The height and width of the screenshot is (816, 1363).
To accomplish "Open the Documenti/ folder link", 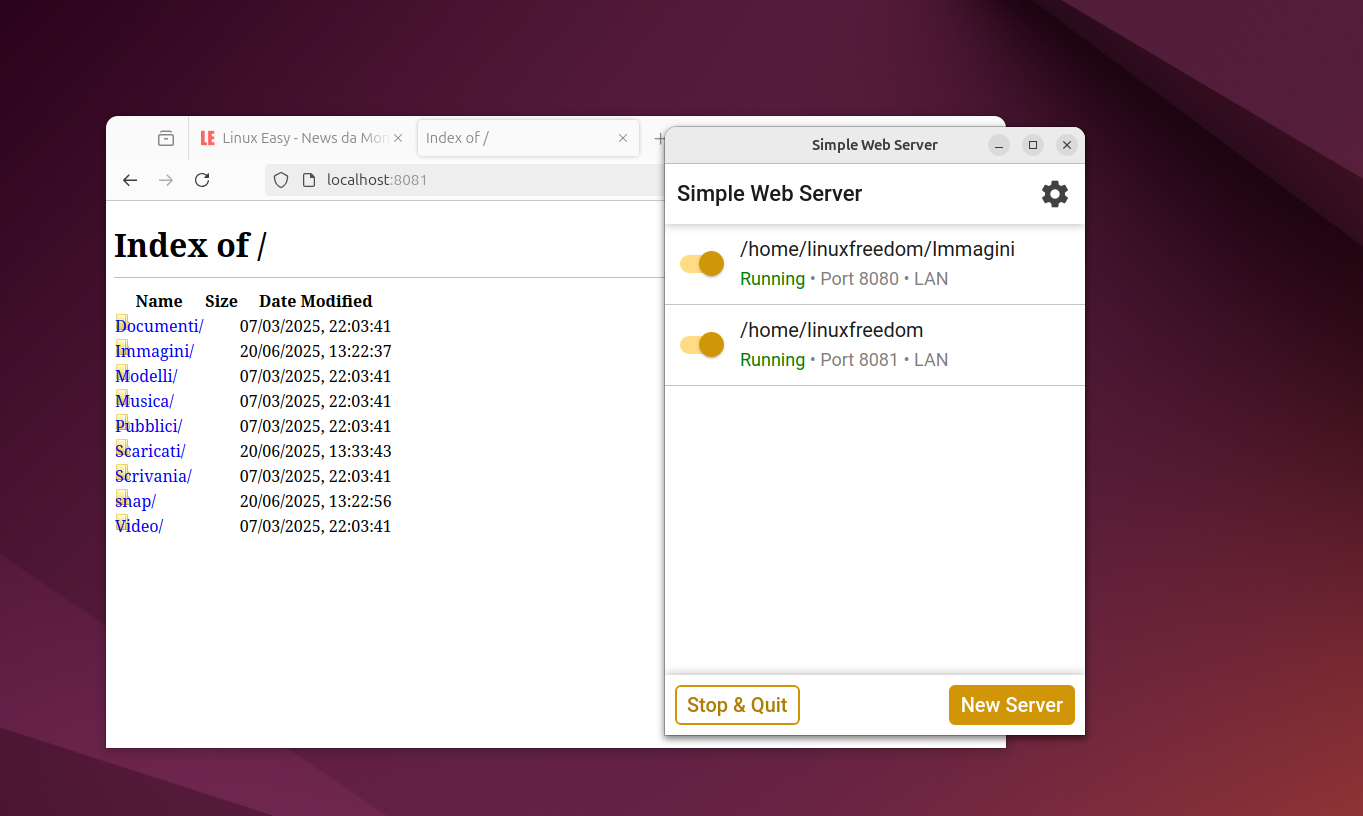I will (160, 326).
